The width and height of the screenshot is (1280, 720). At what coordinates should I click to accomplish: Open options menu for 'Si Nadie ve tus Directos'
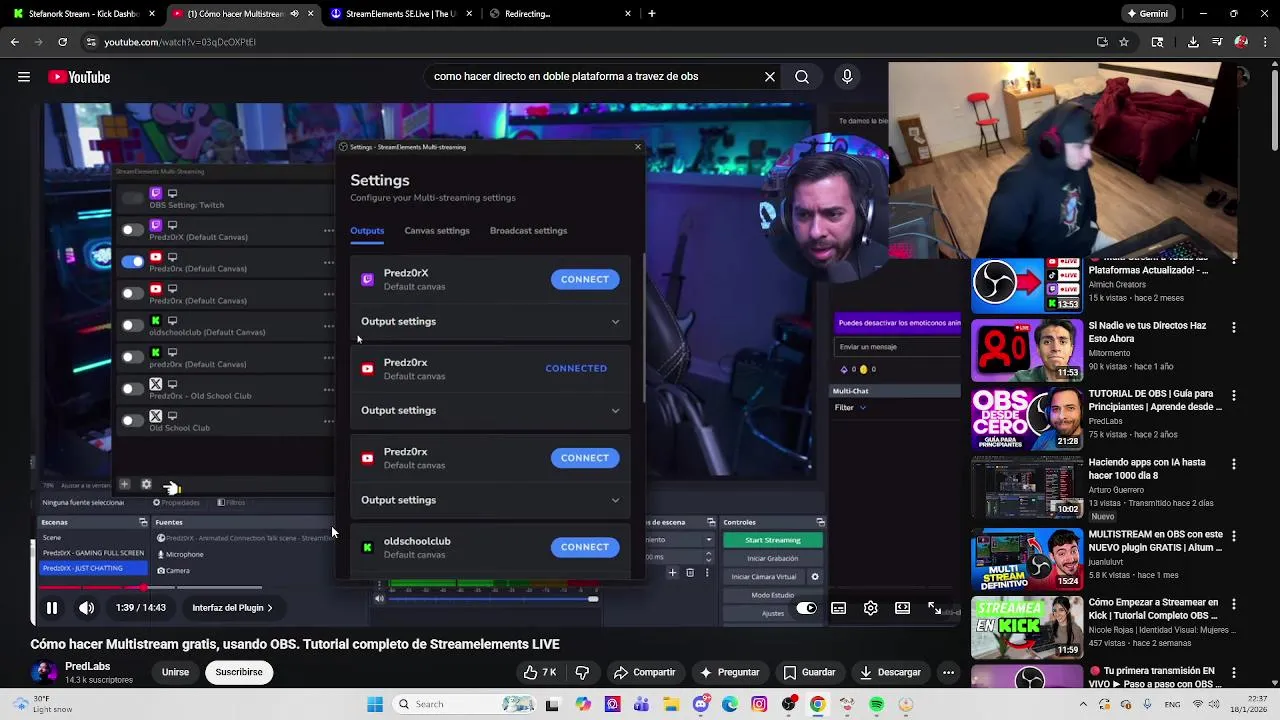1233,327
